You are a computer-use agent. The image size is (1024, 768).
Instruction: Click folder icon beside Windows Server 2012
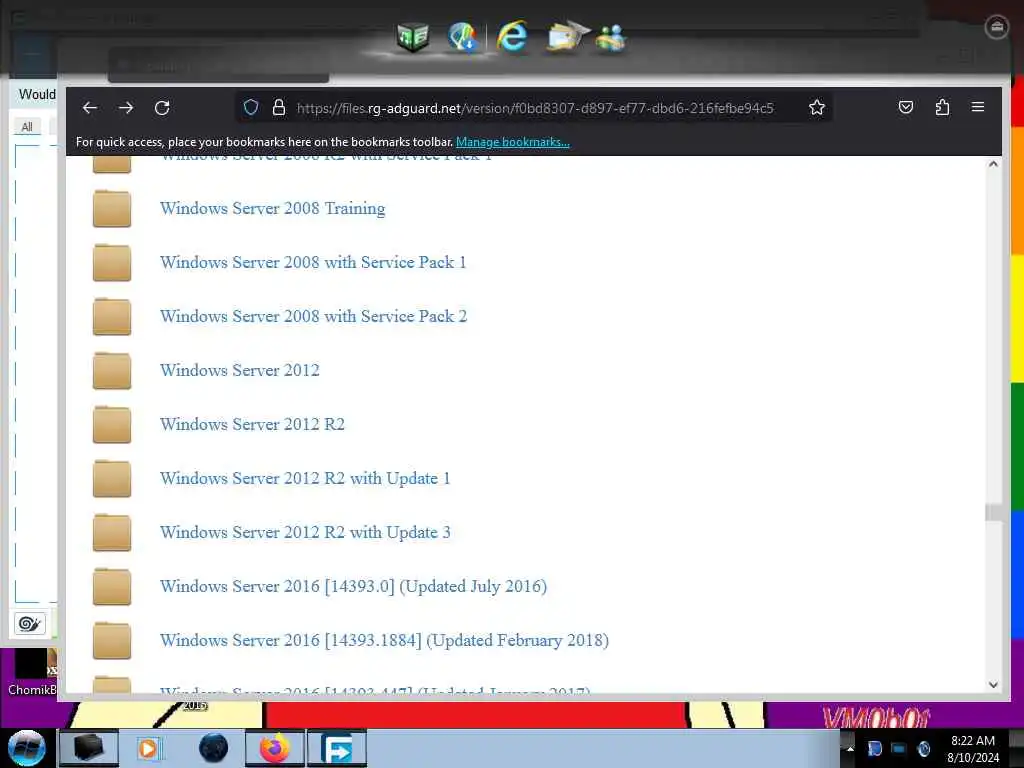click(x=112, y=371)
